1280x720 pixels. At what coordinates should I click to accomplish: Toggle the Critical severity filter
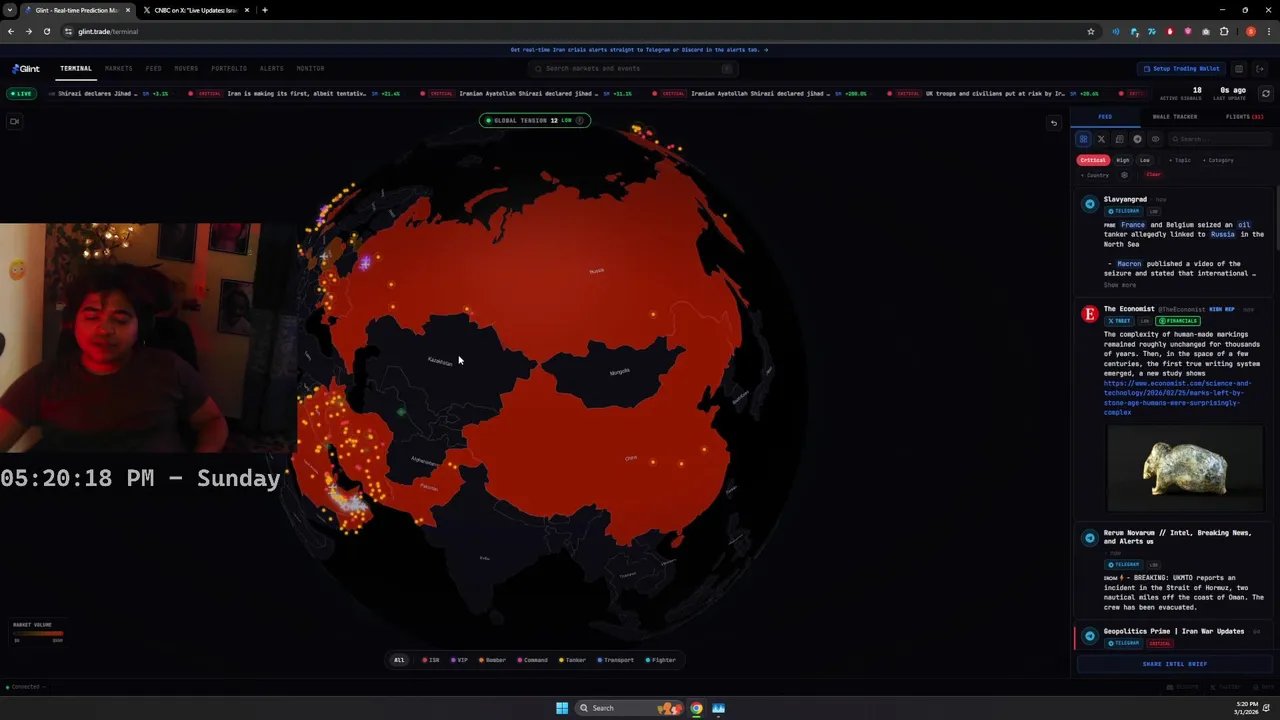pyautogui.click(x=1093, y=160)
